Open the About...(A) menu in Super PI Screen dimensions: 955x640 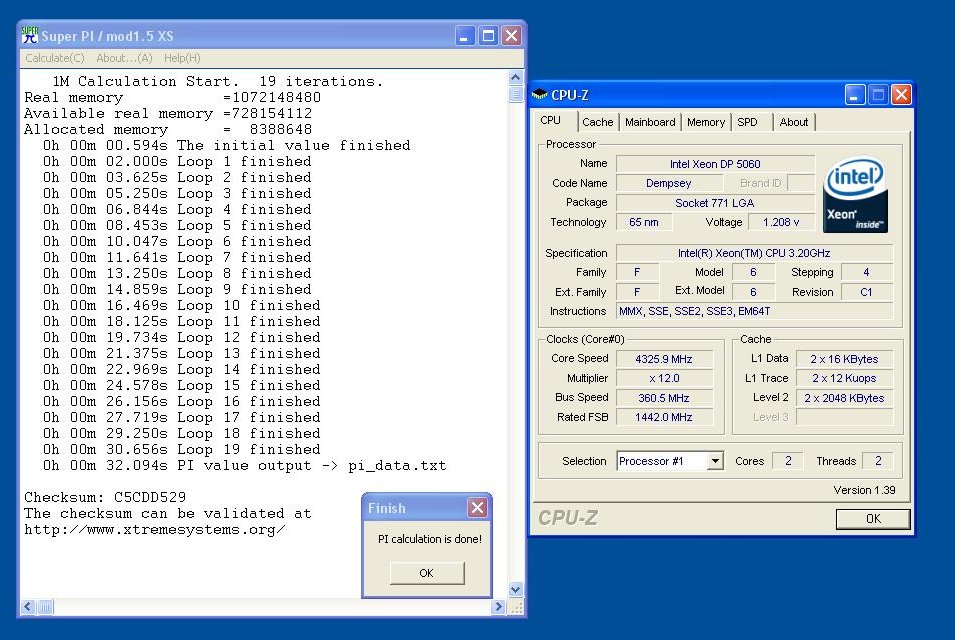pos(124,58)
